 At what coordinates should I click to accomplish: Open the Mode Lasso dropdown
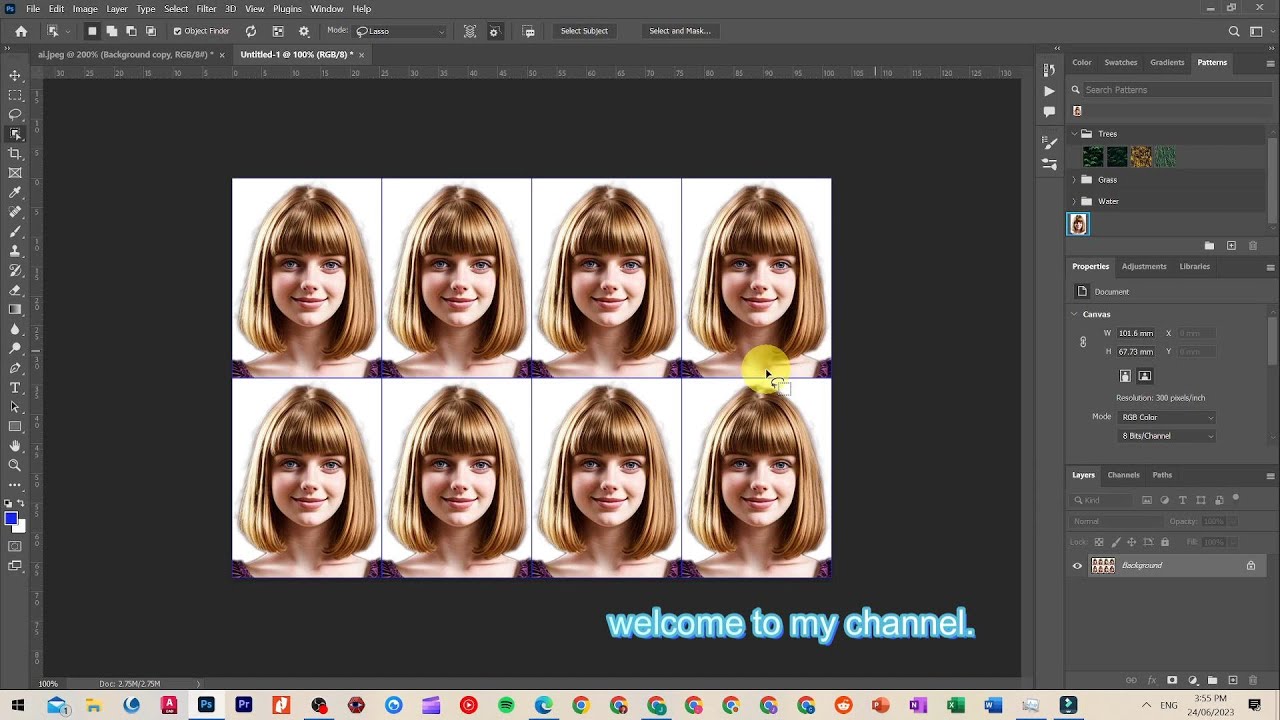[x=400, y=31]
